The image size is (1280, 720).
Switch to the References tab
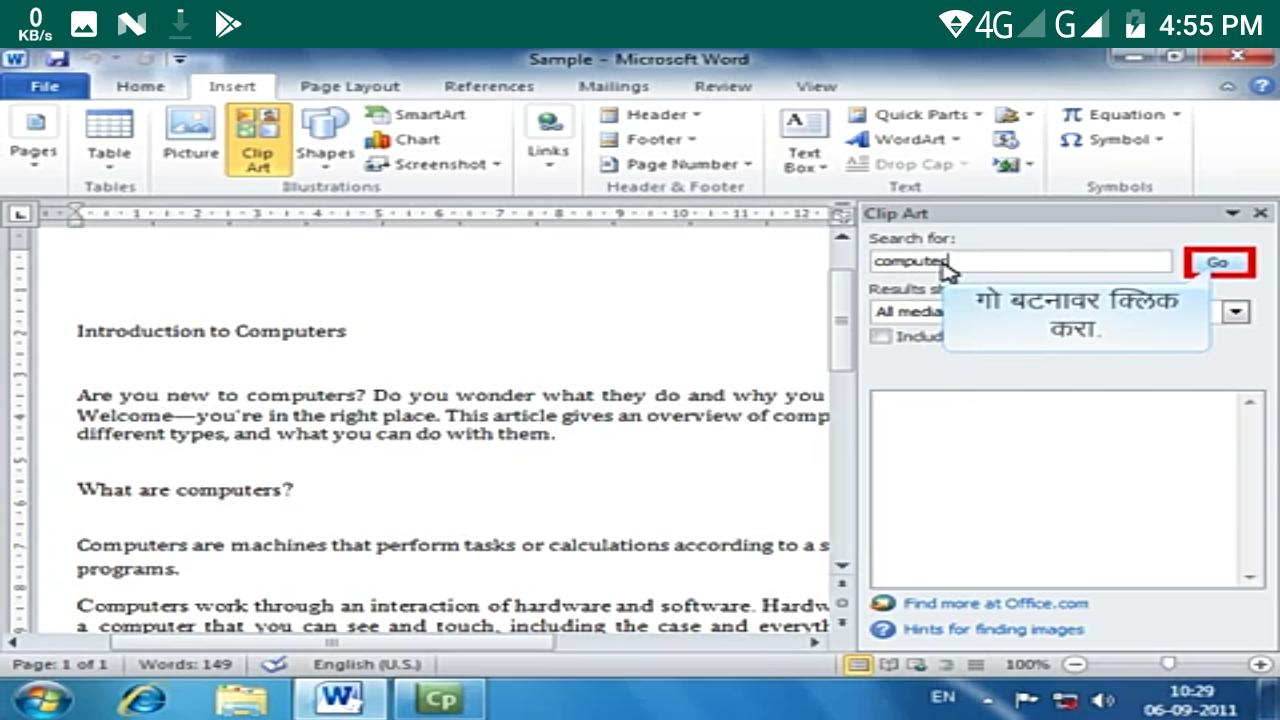tap(489, 87)
